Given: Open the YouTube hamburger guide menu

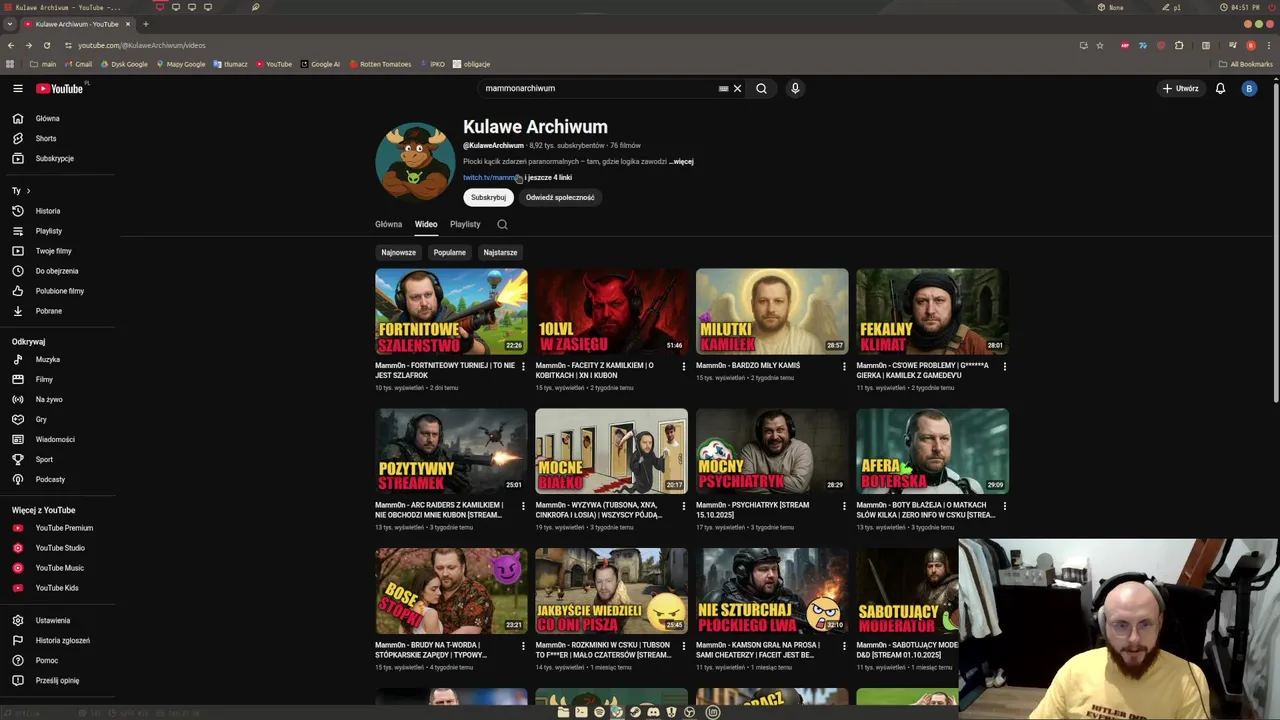Looking at the screenshot, I should point(17,88).
